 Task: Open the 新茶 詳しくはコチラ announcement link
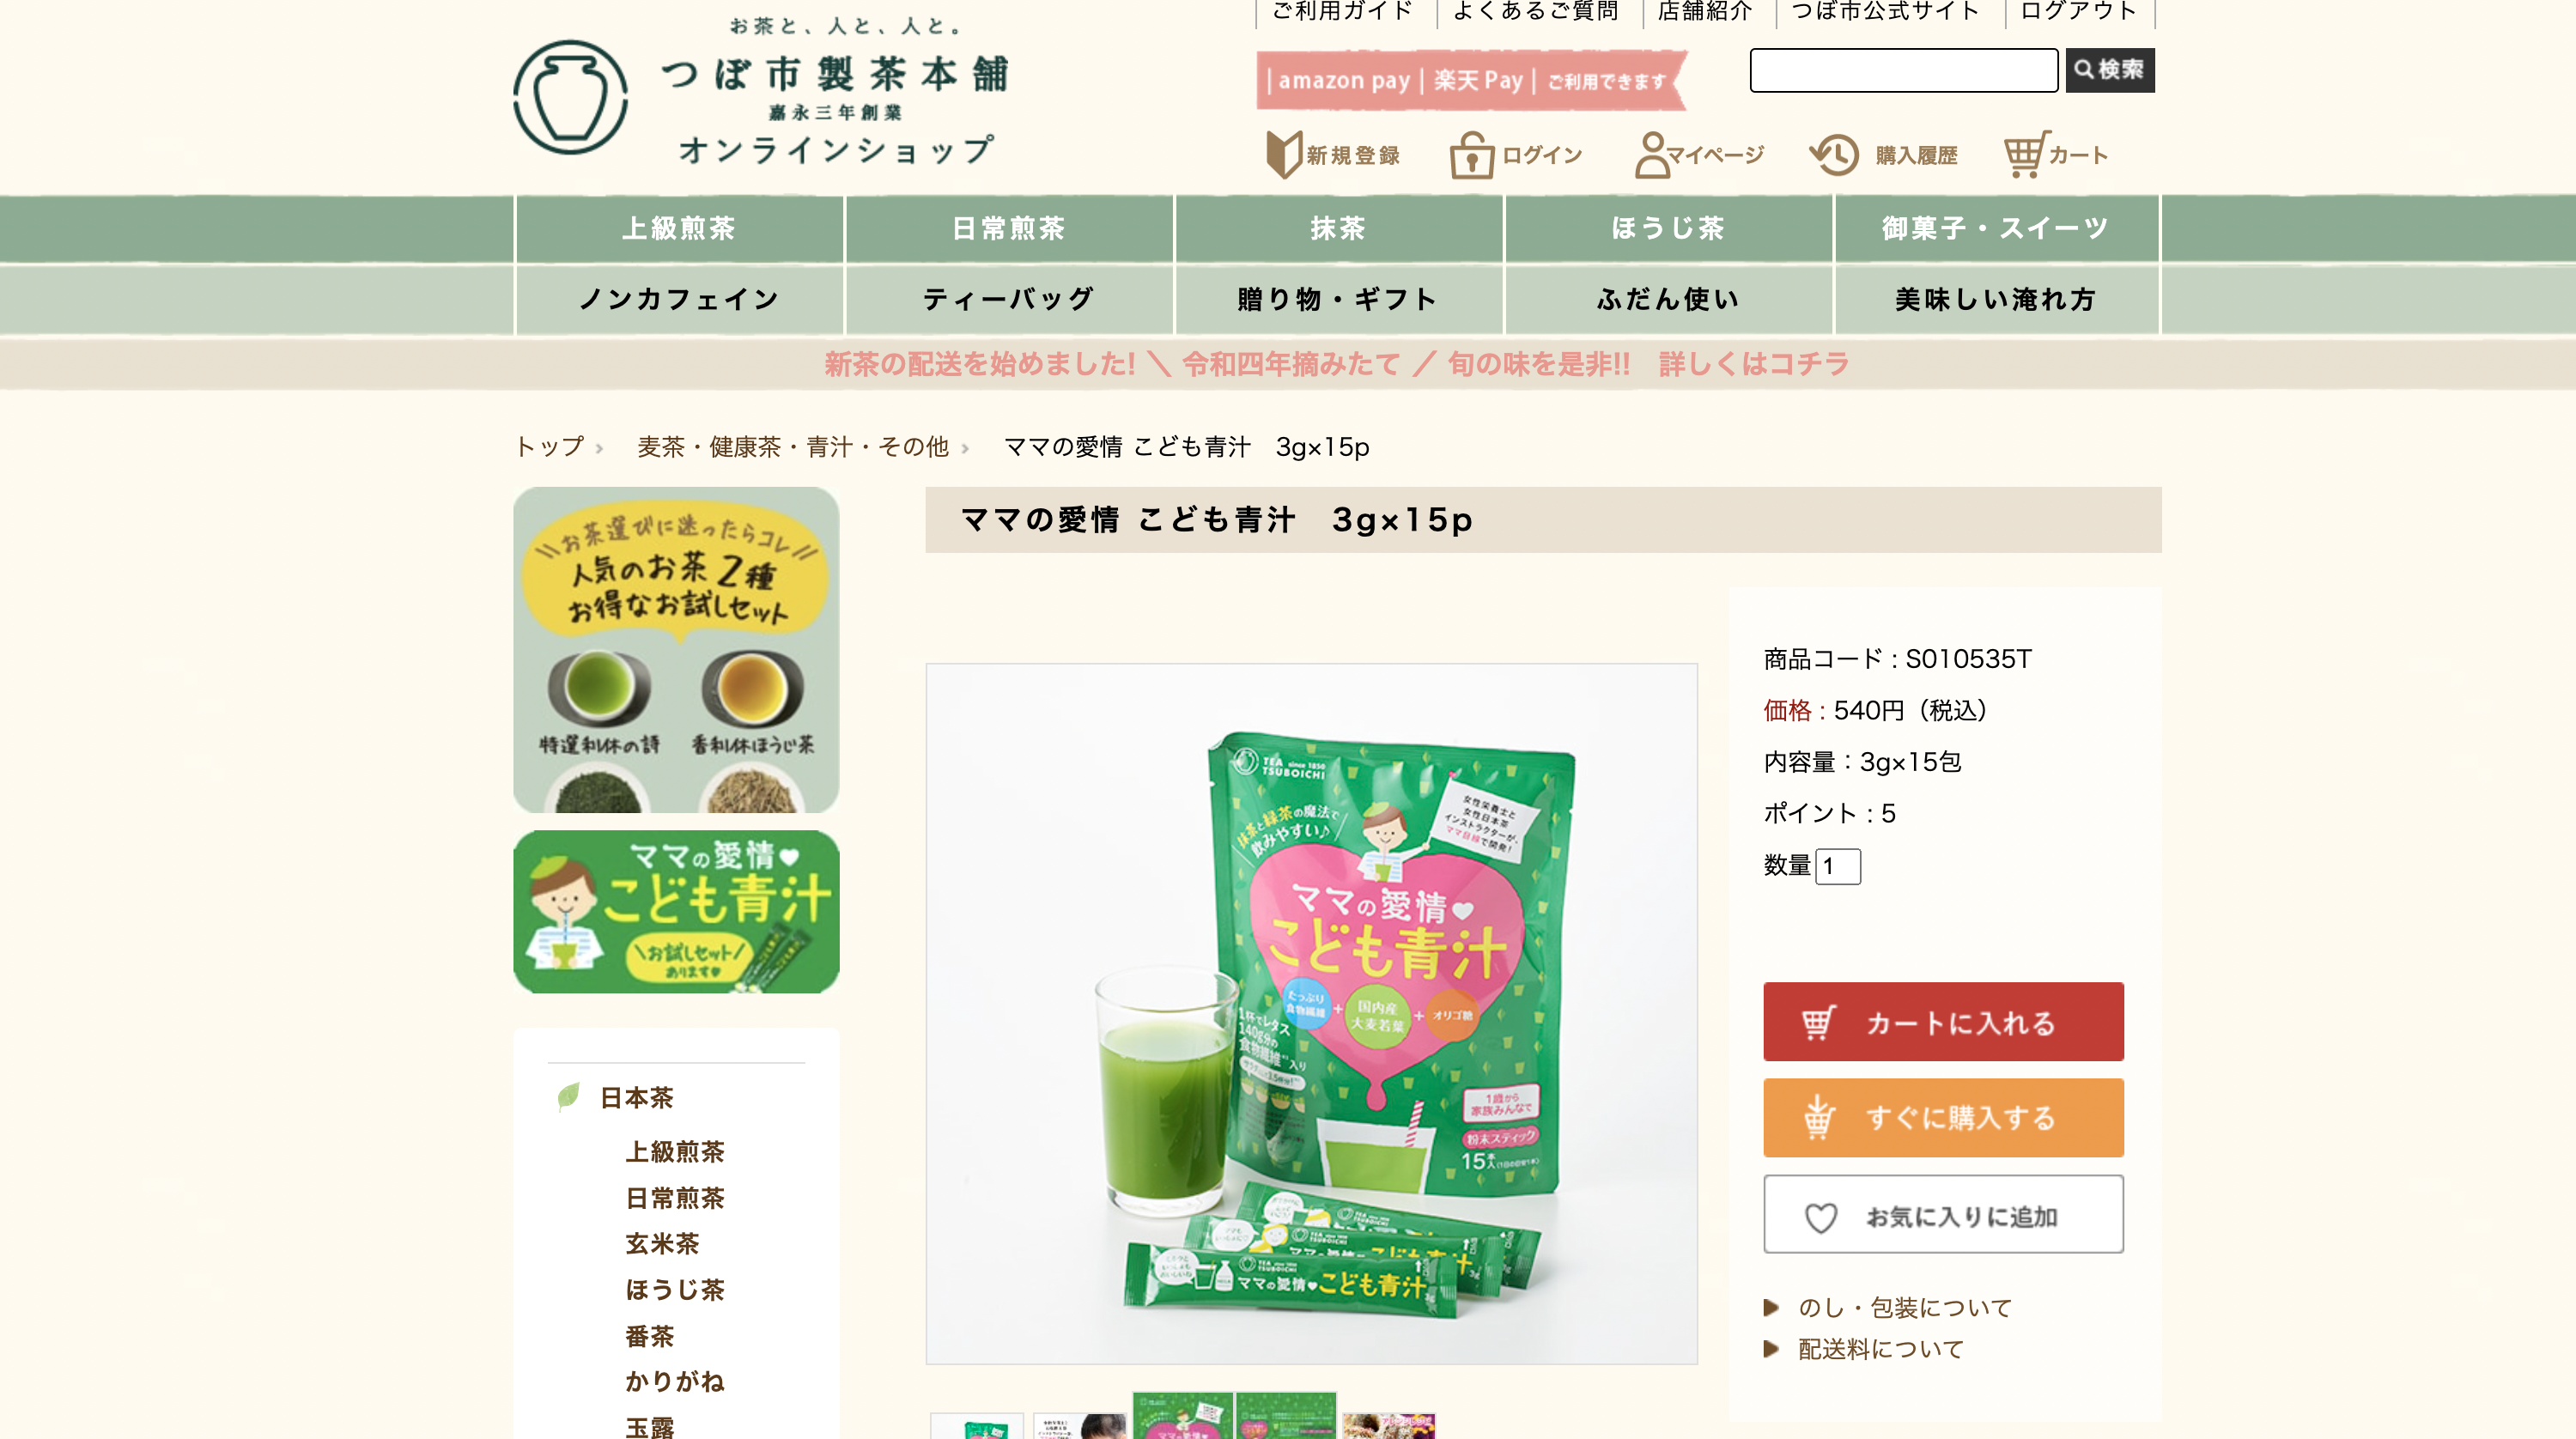(x=1754, y=364)
